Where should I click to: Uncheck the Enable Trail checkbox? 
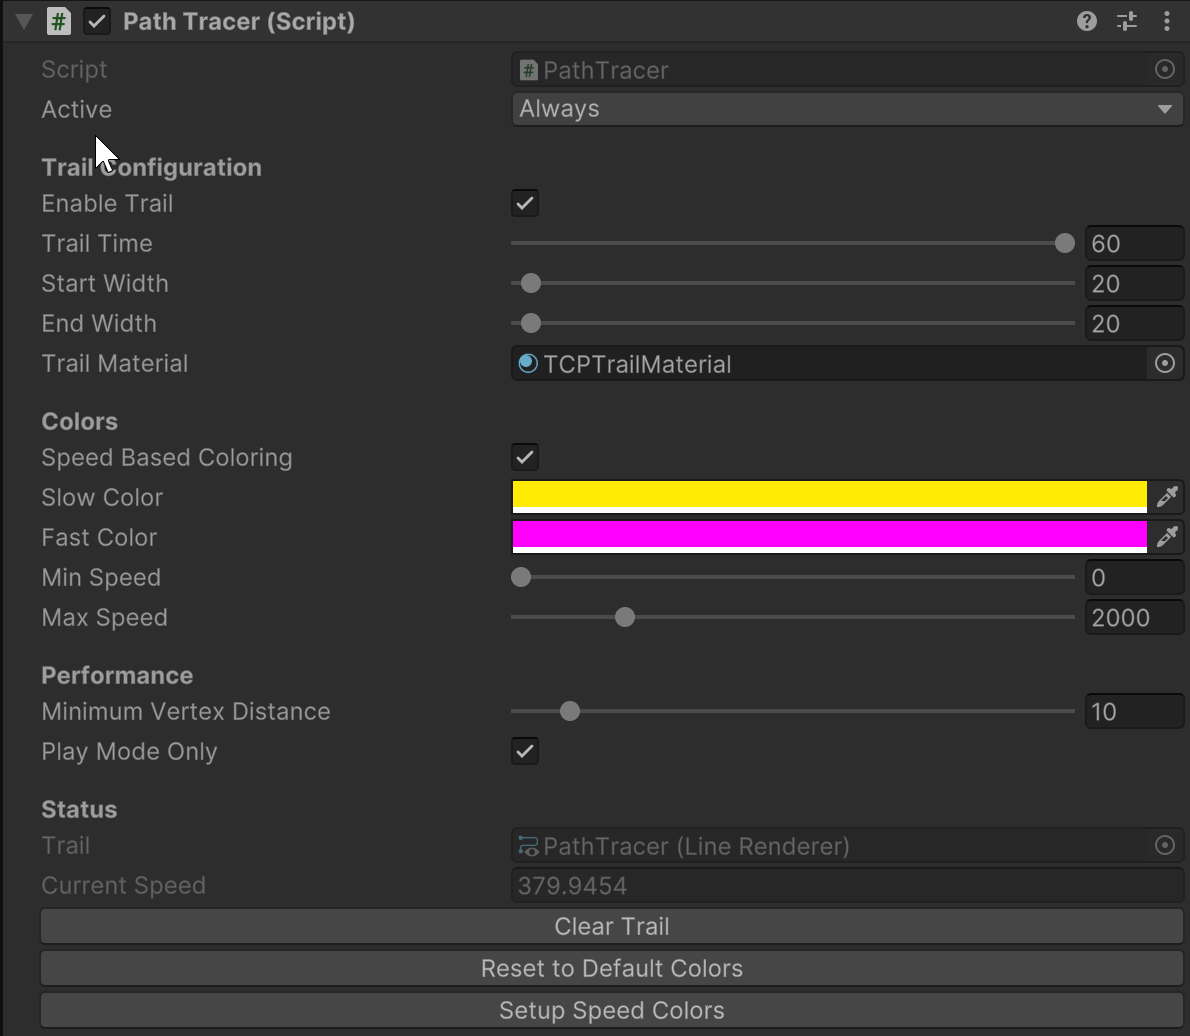point(525,203)
